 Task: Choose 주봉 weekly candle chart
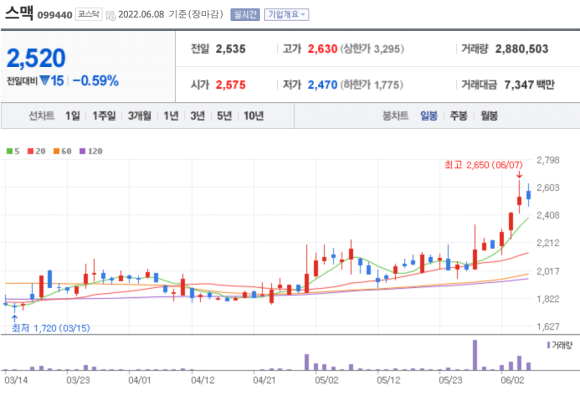[459, 116]
